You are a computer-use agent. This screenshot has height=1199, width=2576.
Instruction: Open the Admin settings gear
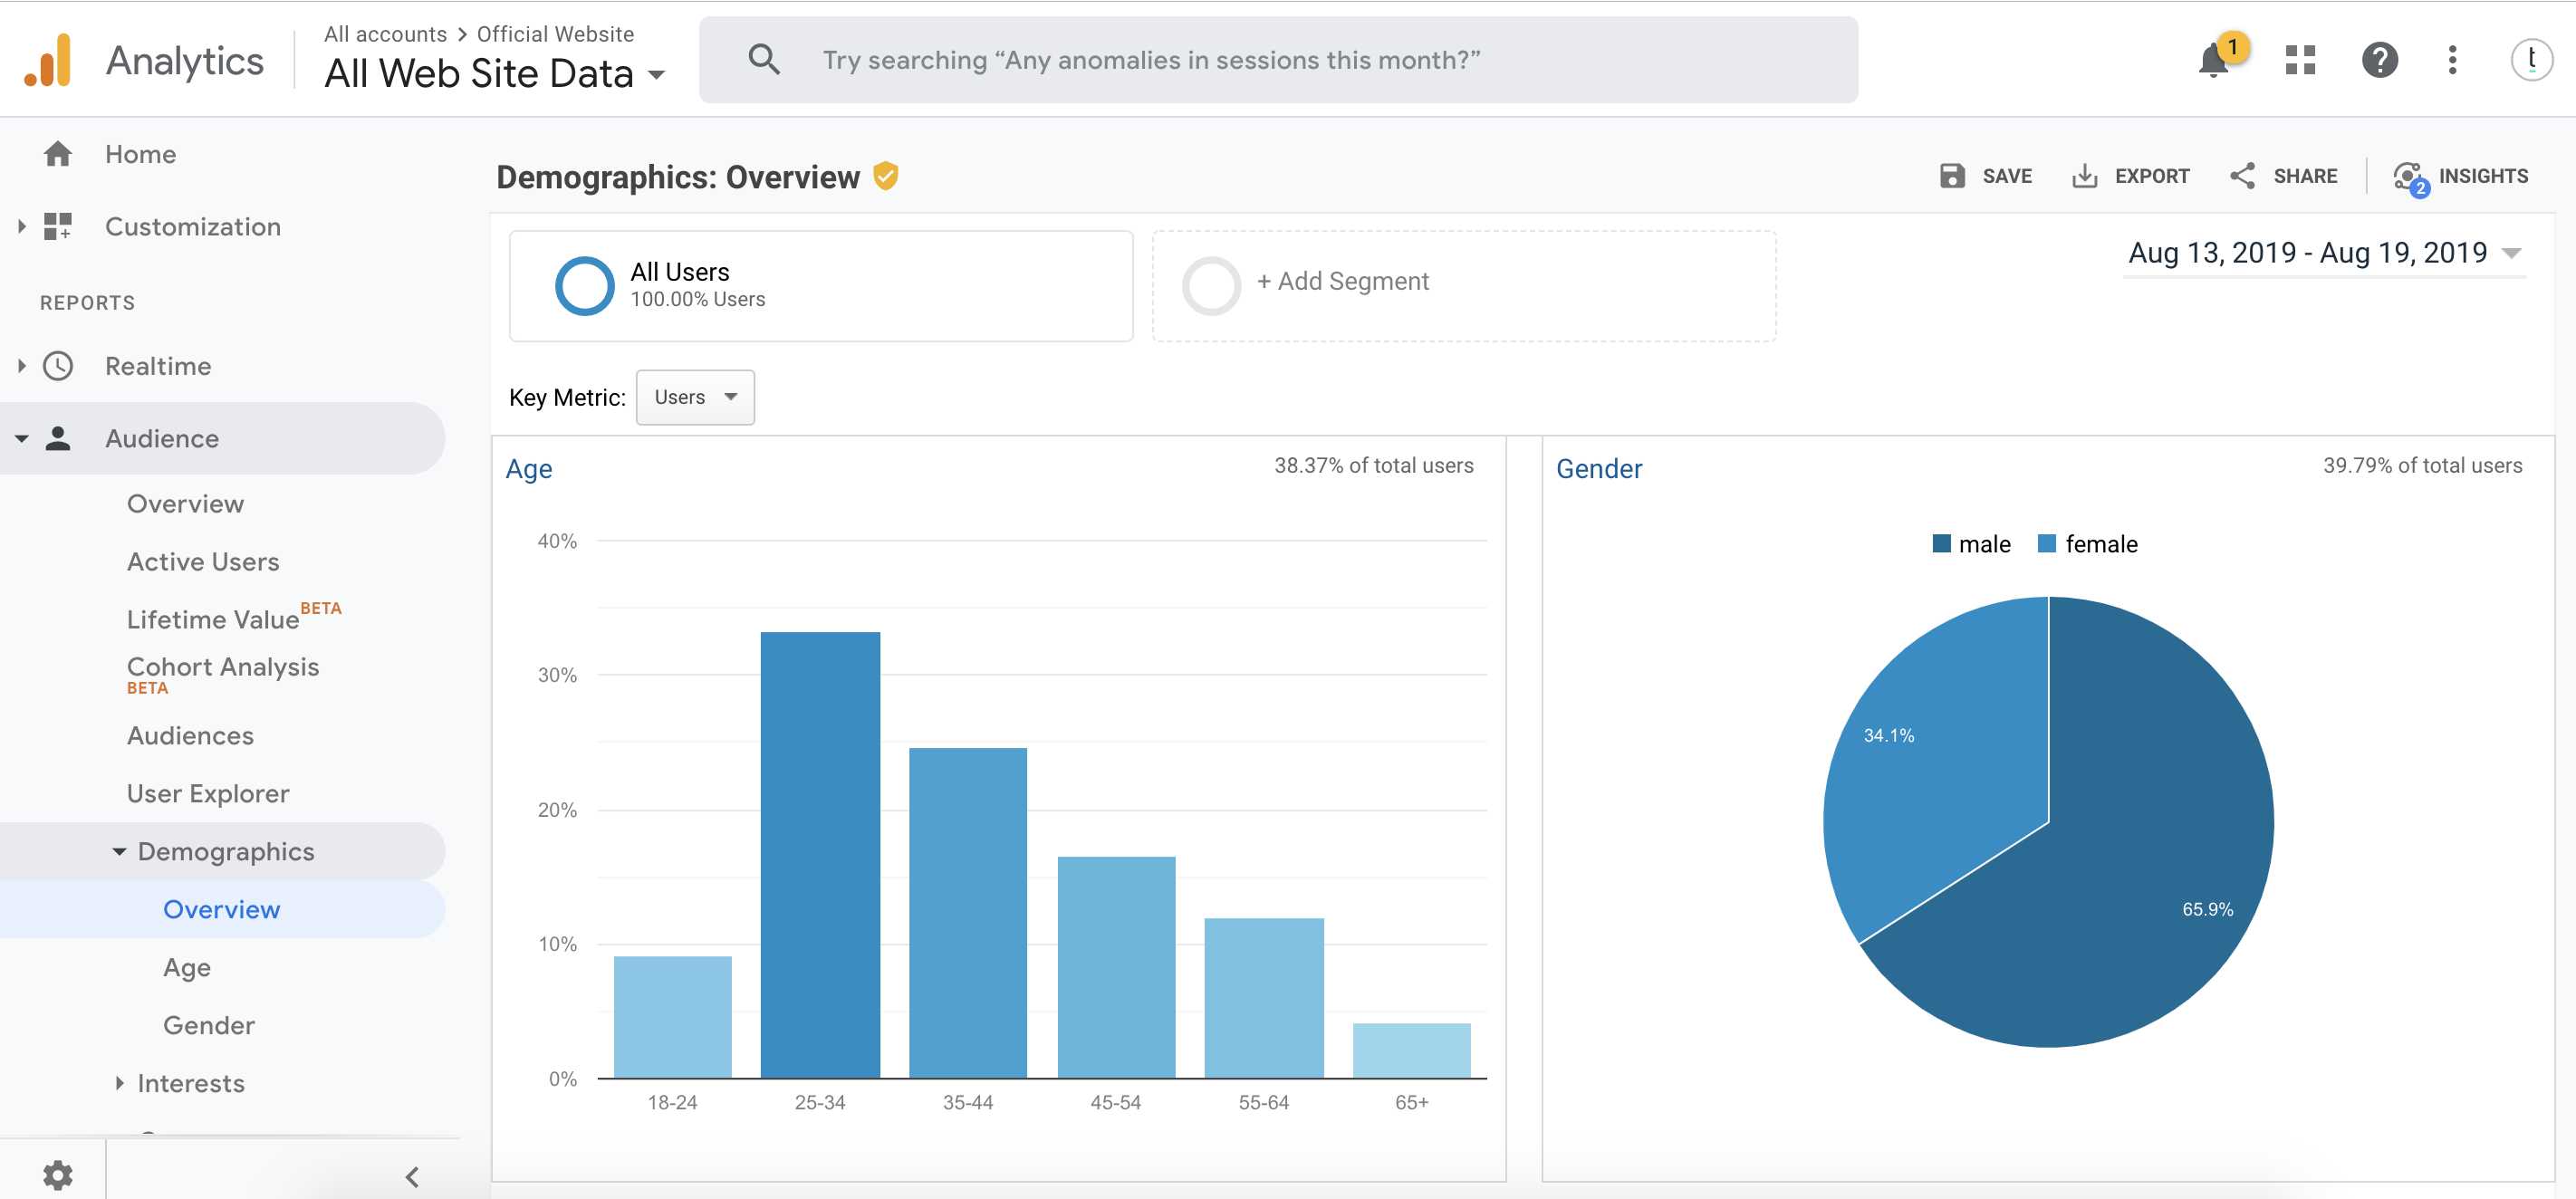57,1174
